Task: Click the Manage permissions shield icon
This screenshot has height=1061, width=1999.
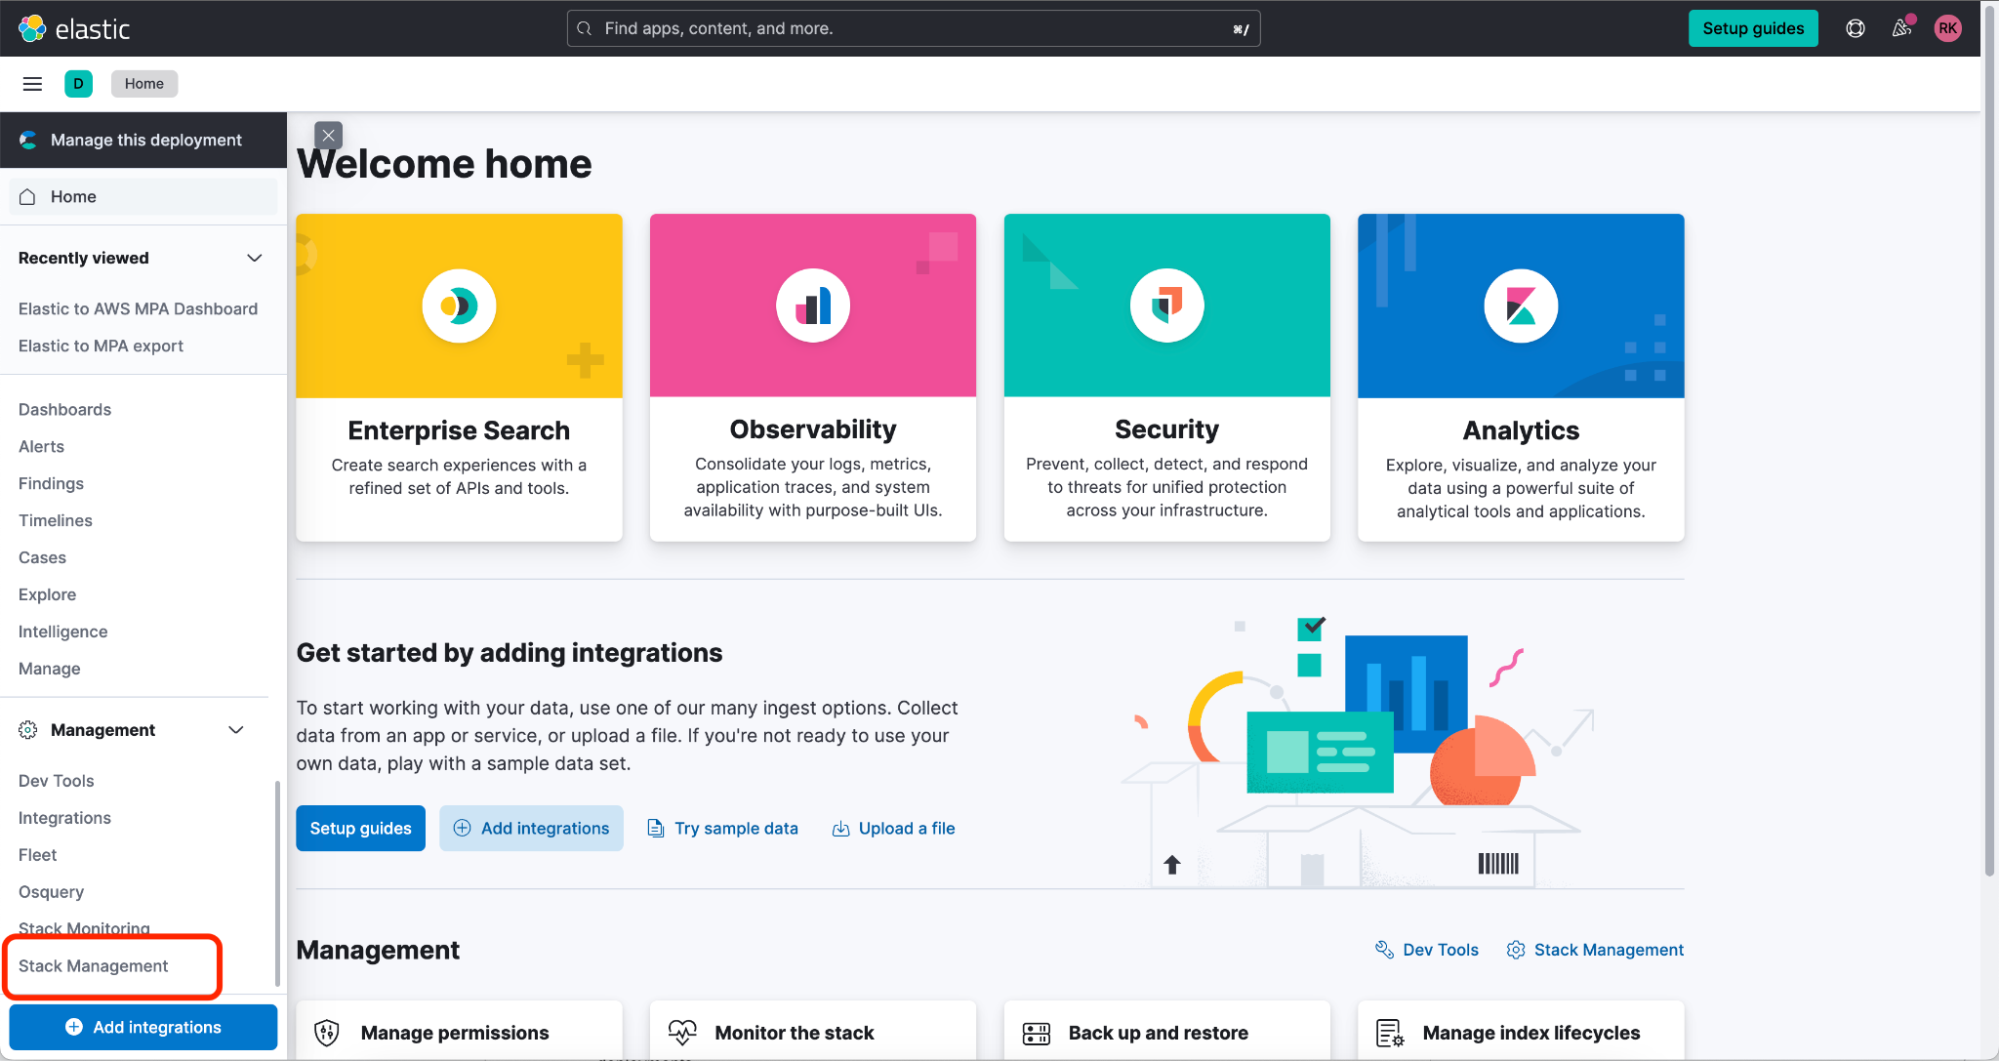Action: pyautogui.click(x=327, y=1033)
